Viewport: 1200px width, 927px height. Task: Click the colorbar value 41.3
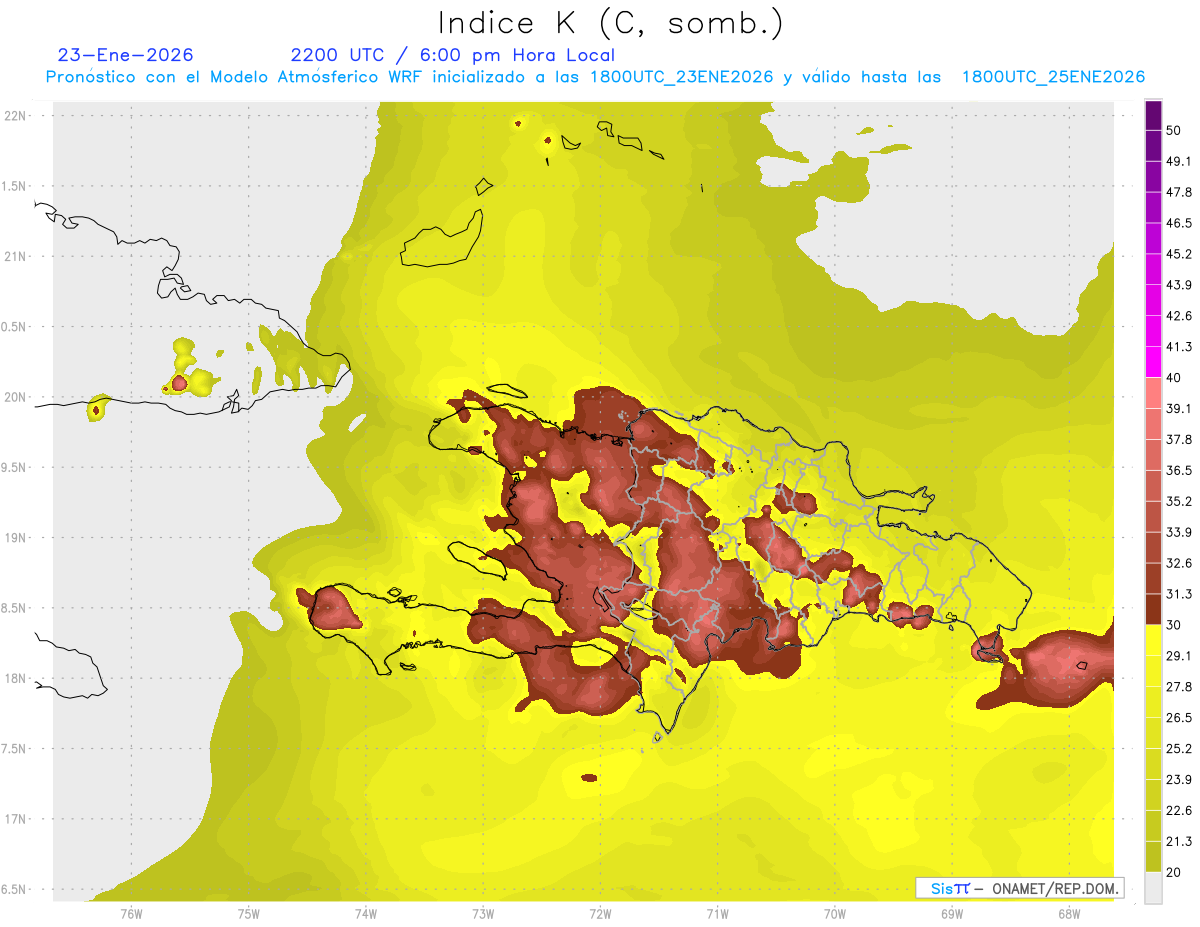click(x=1179, y=347)
